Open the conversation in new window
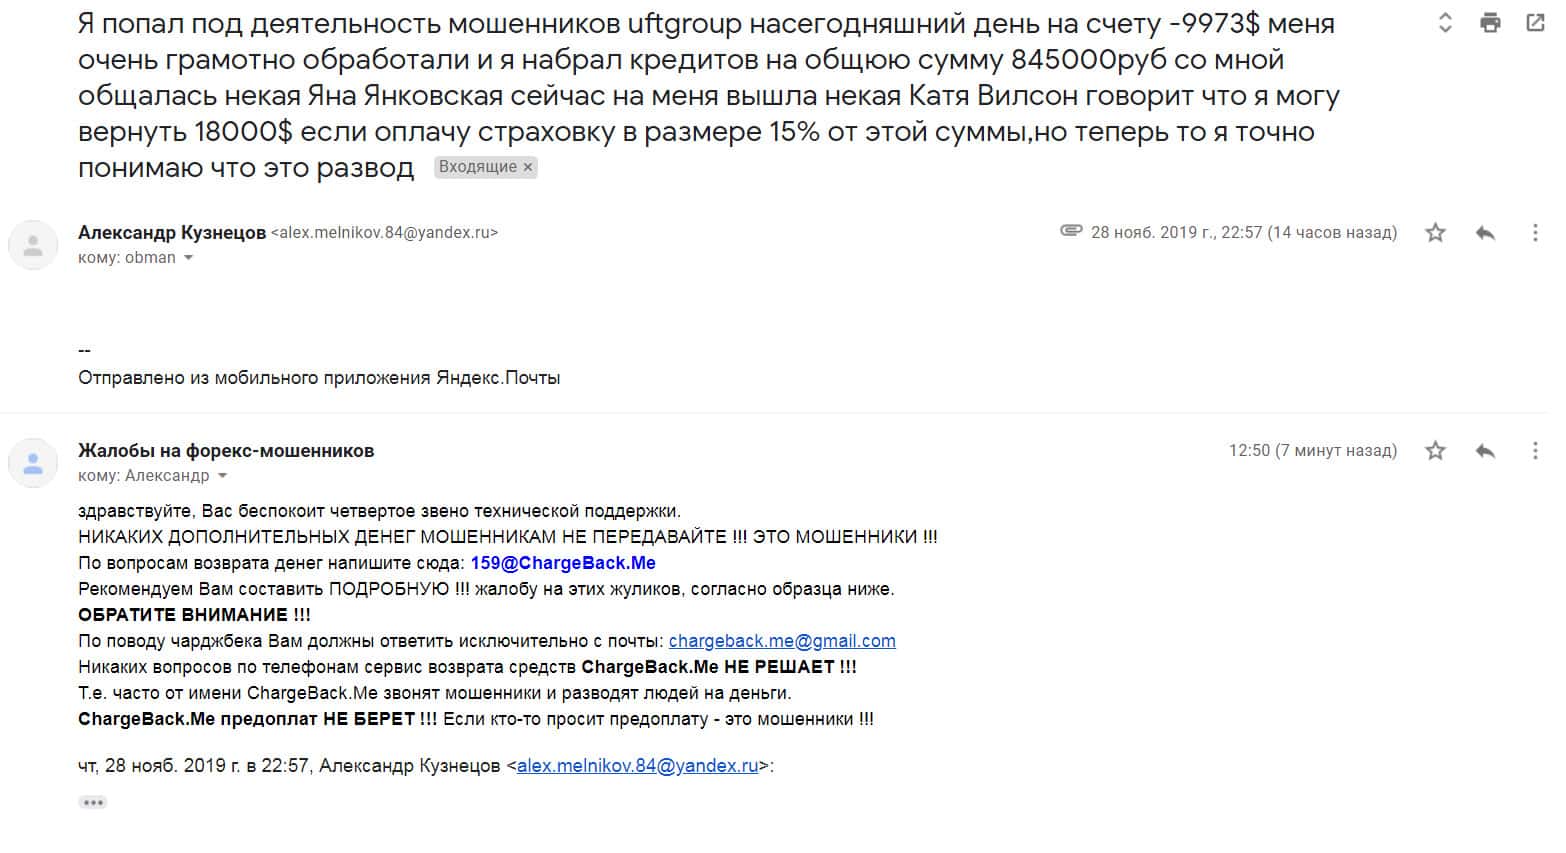 (1535, 23)
